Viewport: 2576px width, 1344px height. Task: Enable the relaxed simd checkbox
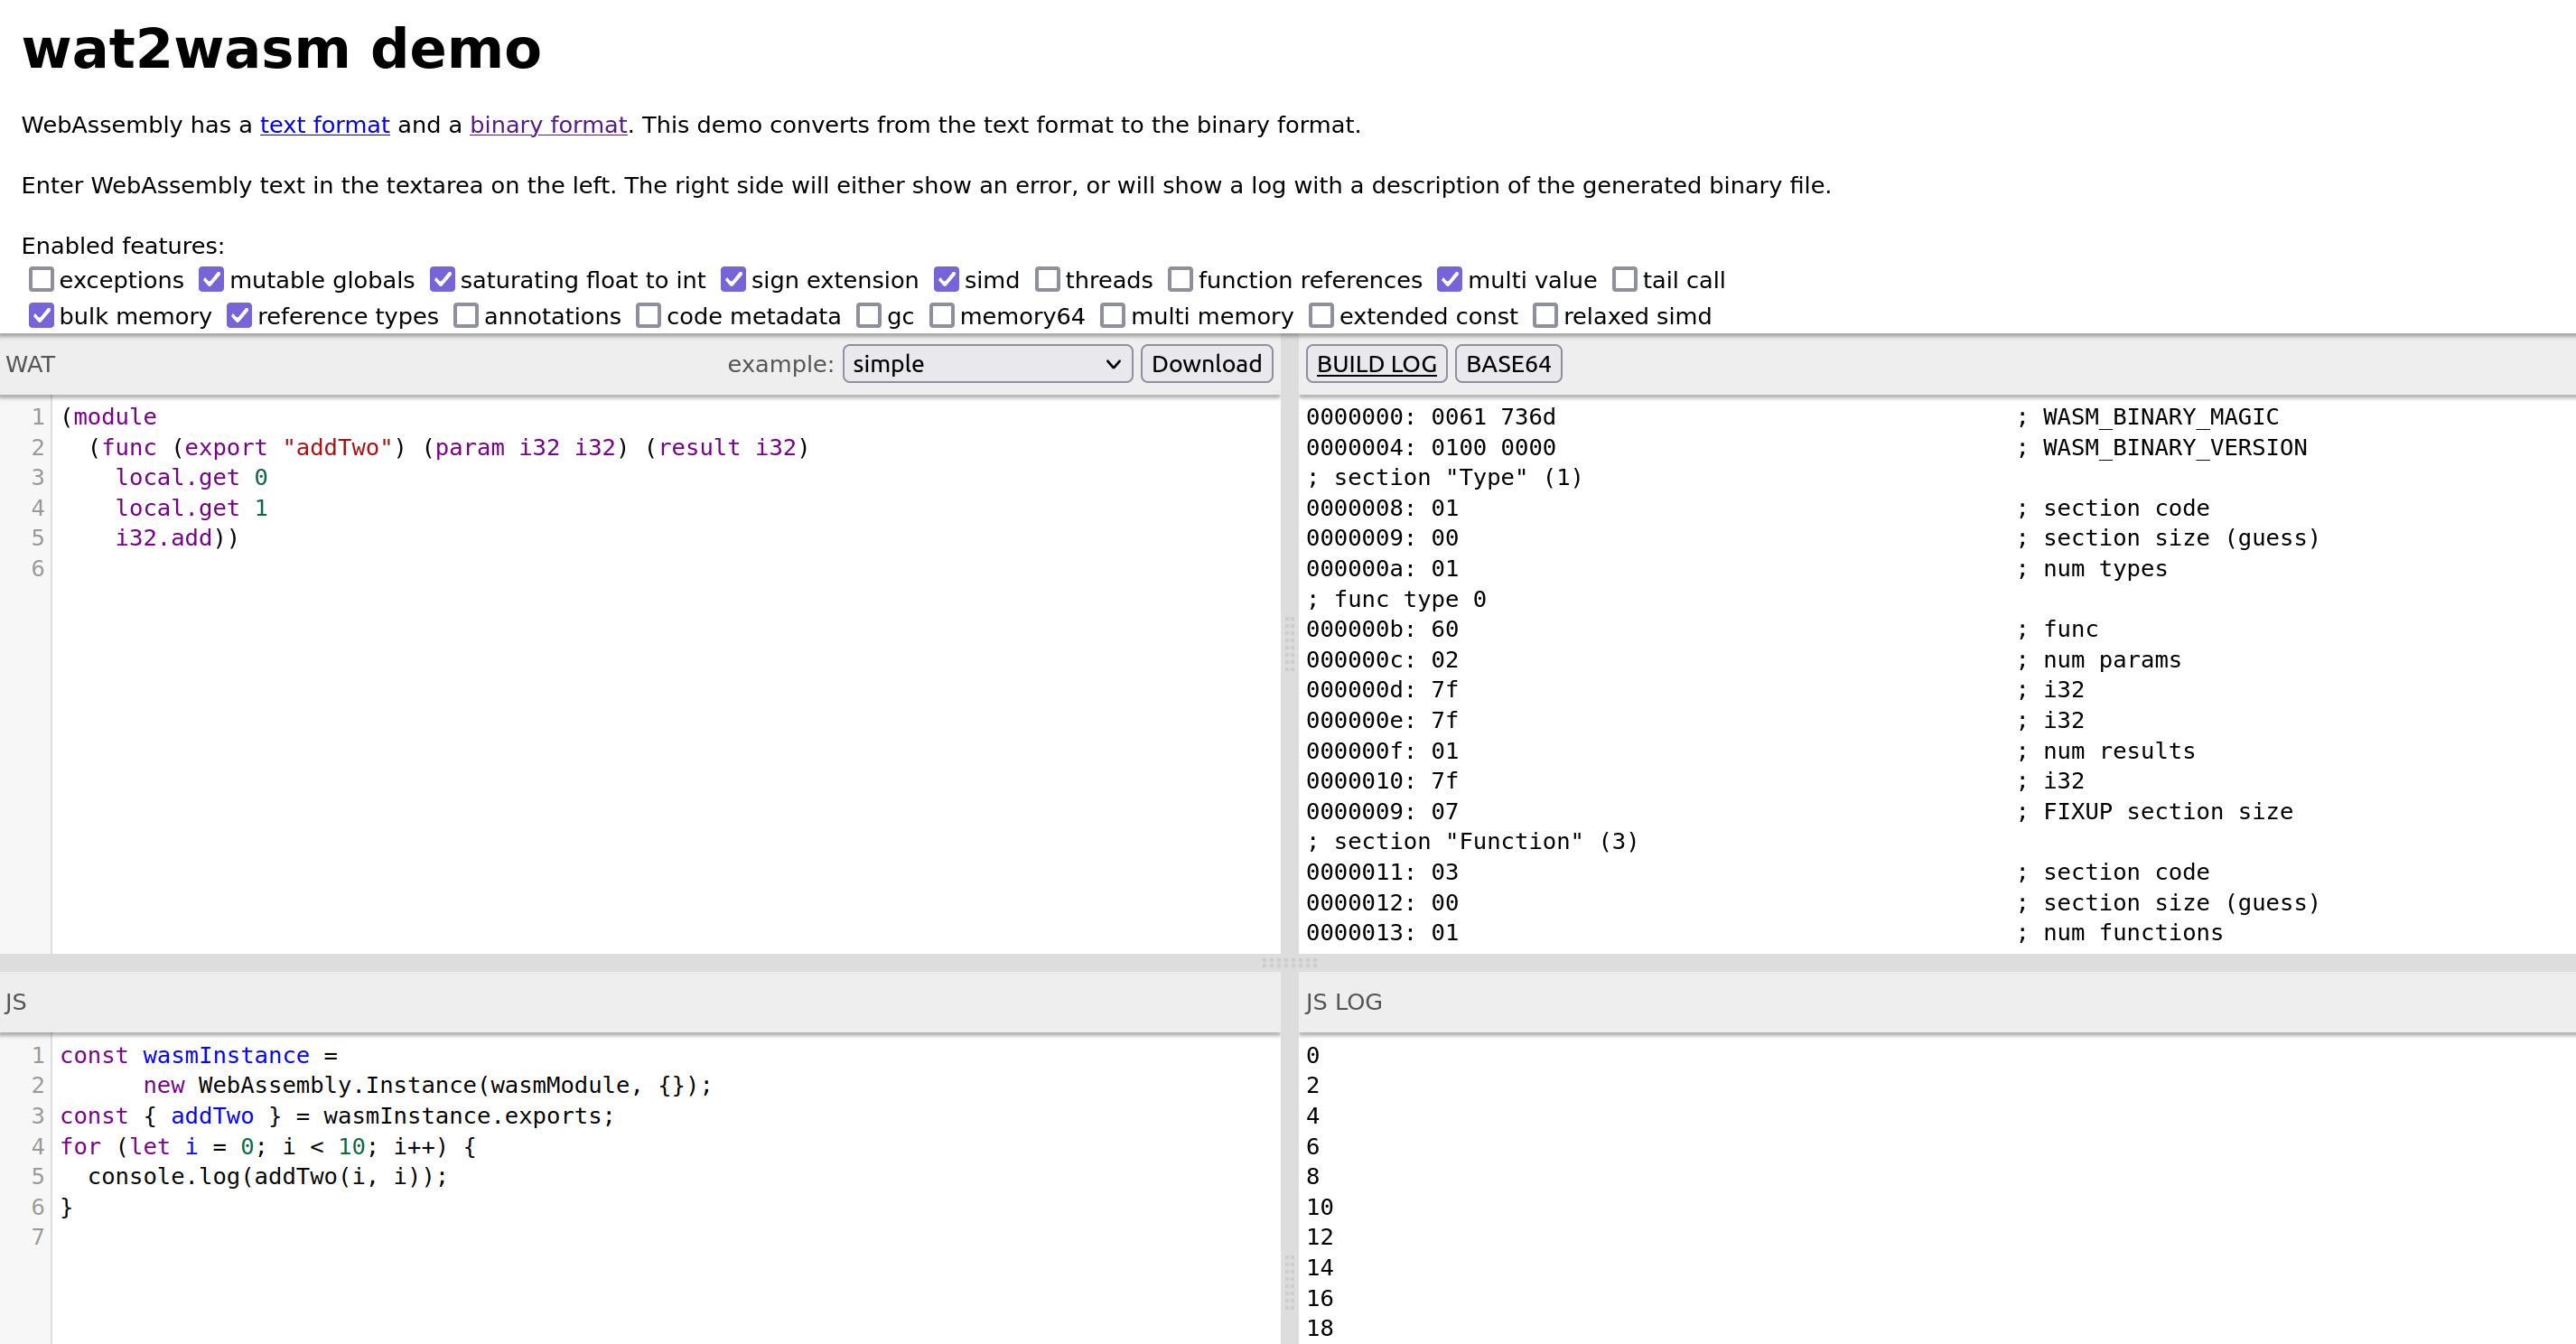(1545, 315)
